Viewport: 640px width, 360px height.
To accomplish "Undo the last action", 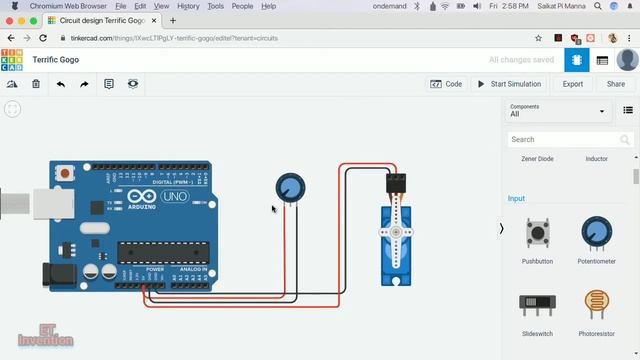I will (x=61, y=84).
